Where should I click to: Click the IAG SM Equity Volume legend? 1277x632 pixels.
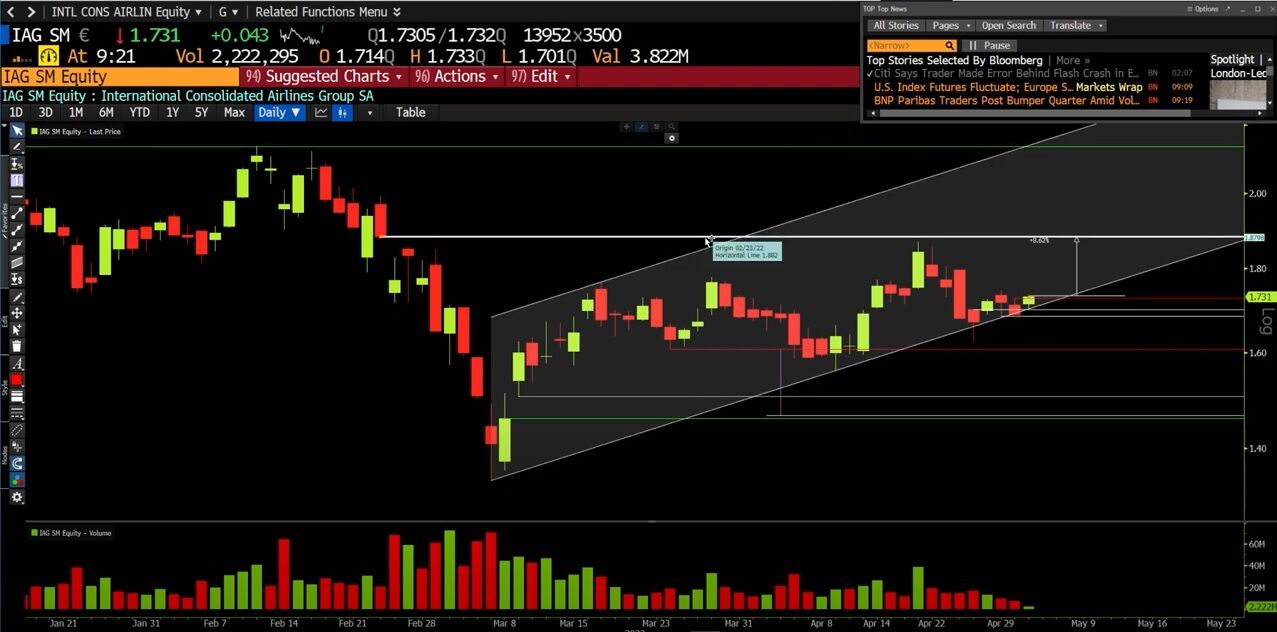[x=71, y=533]
